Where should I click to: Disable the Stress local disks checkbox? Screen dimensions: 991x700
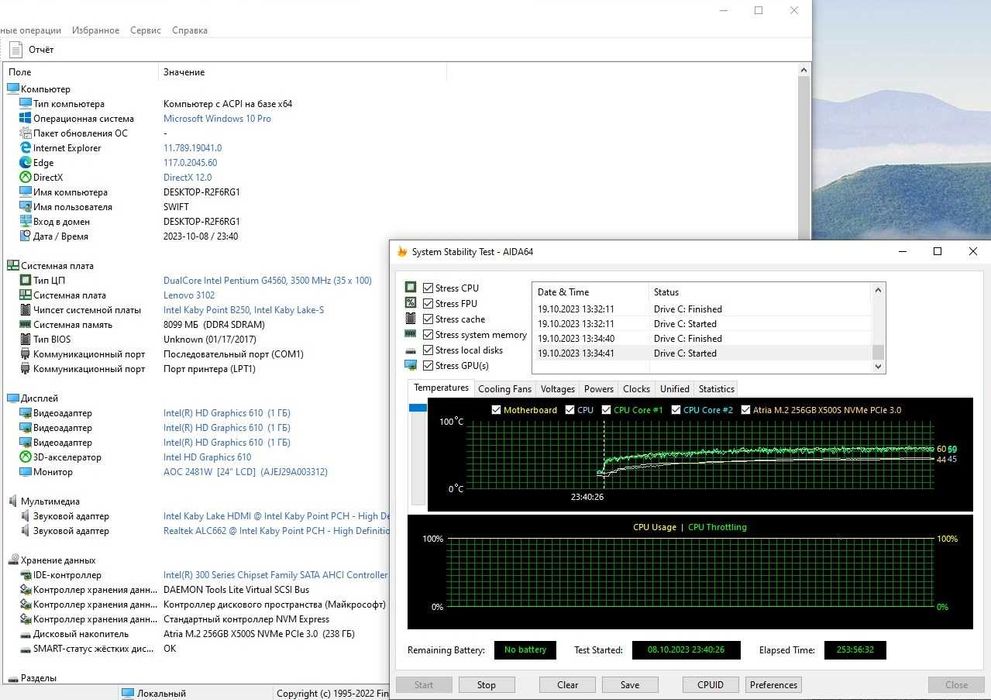pyautogui.click(x=428, y=350)
